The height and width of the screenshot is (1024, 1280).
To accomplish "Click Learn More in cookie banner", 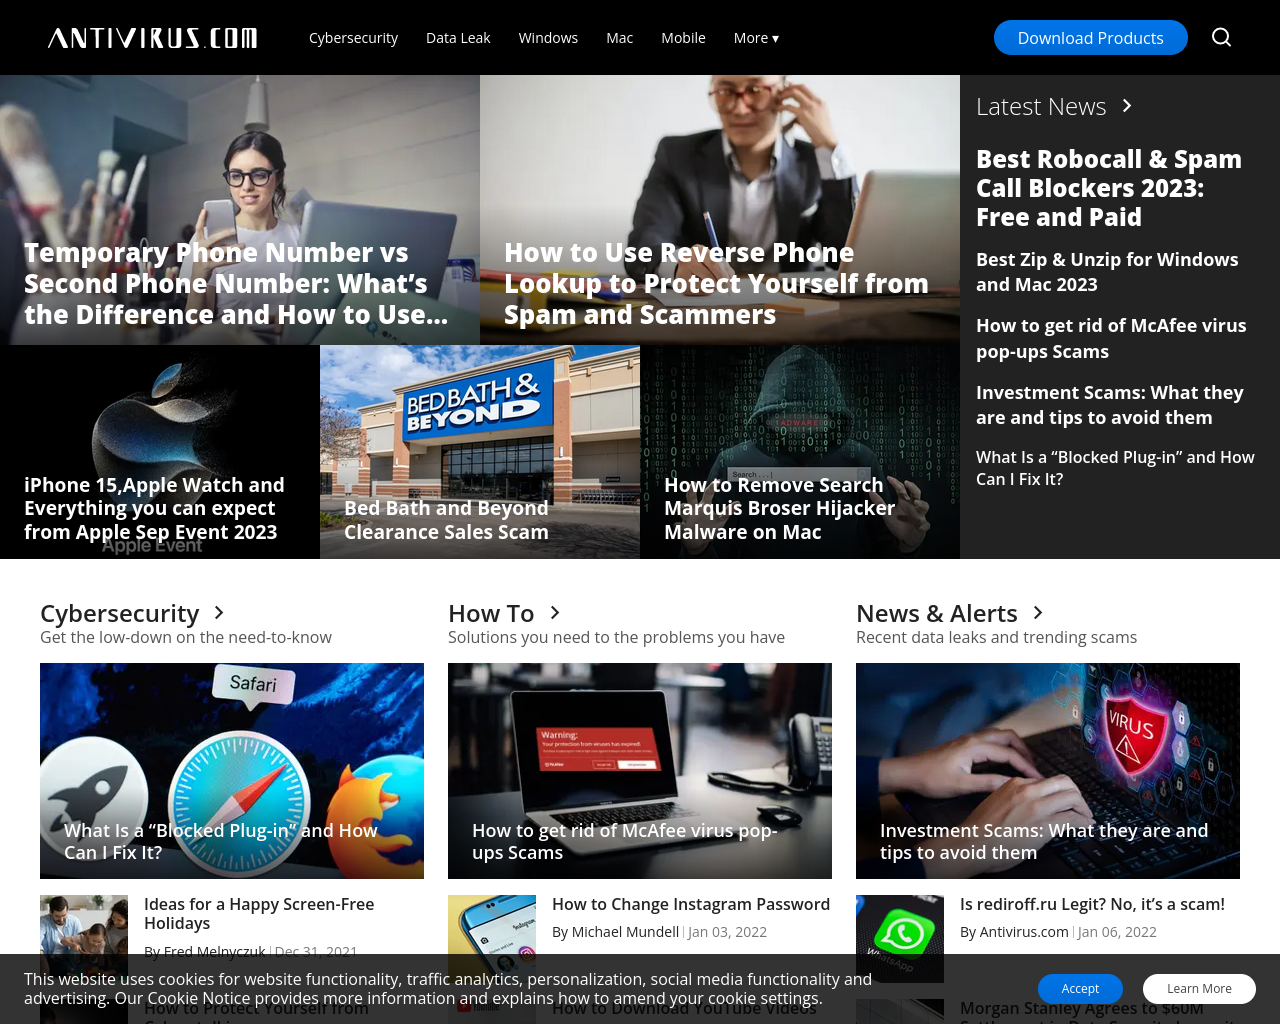I will 1199,989.
